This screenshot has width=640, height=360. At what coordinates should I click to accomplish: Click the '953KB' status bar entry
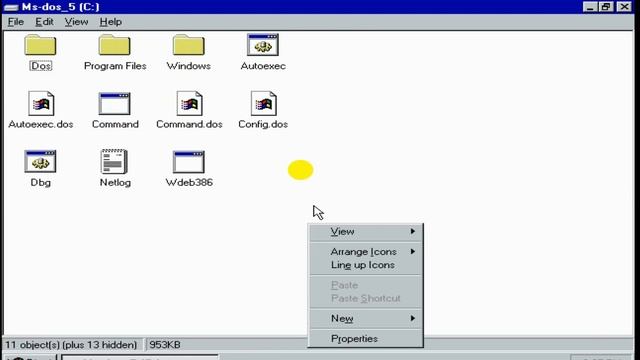click(x=165, y=345)
